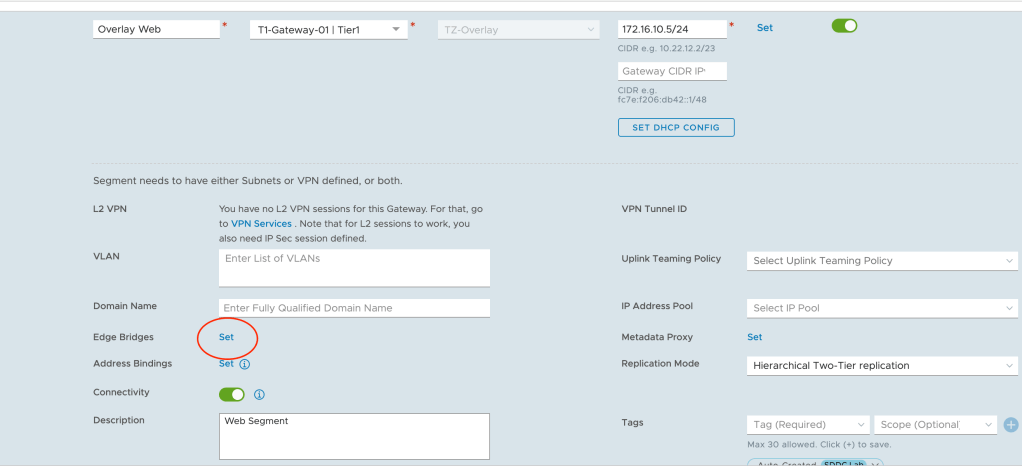Toggle the green switch beside subnet Set

(x=844, y=26)
